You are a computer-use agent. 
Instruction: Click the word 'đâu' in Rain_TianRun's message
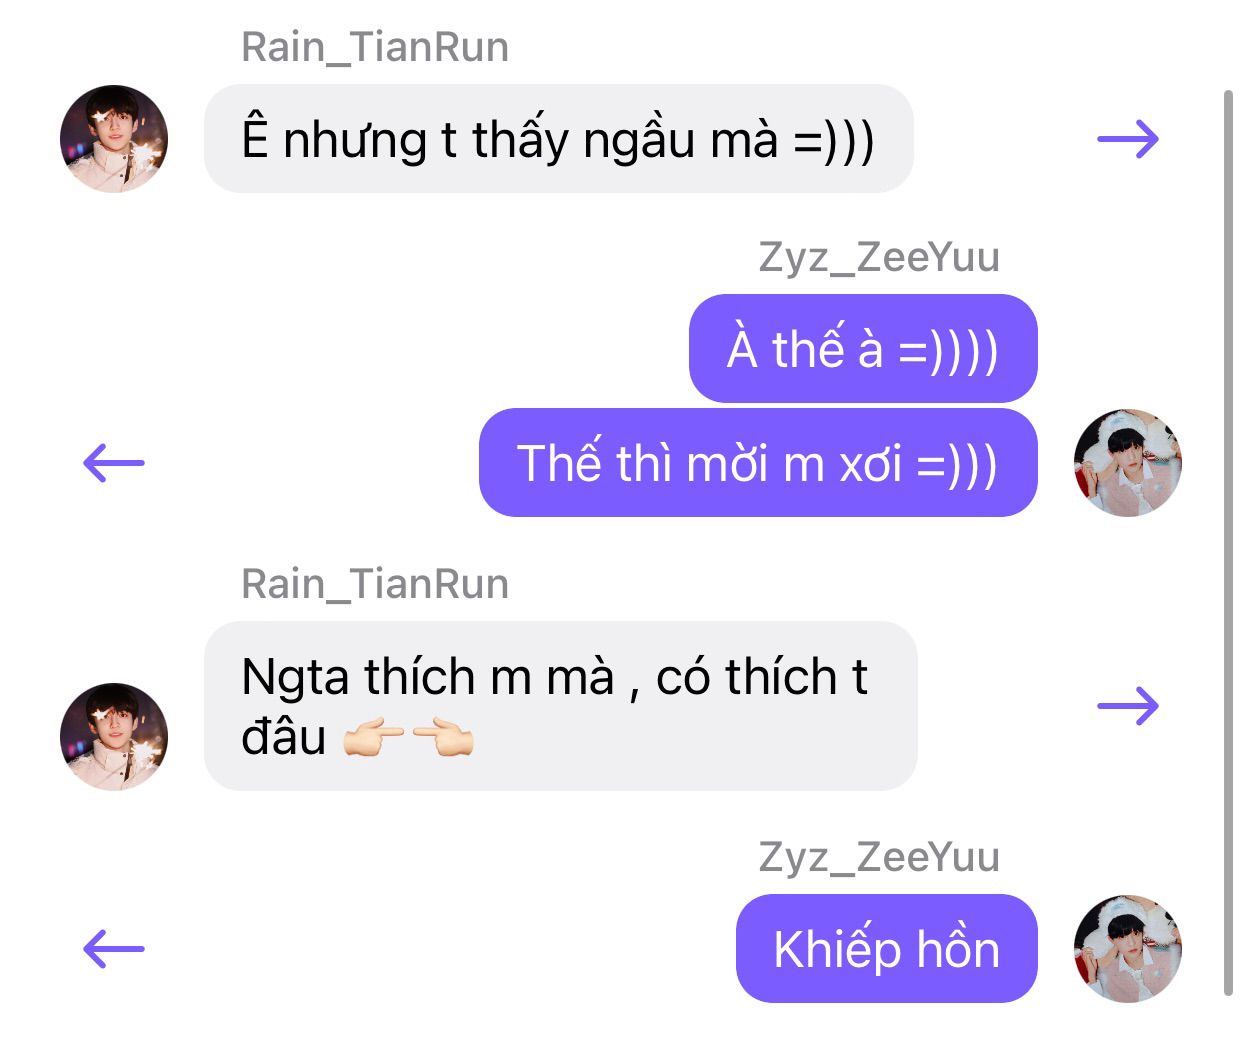(x=284, y=737)
